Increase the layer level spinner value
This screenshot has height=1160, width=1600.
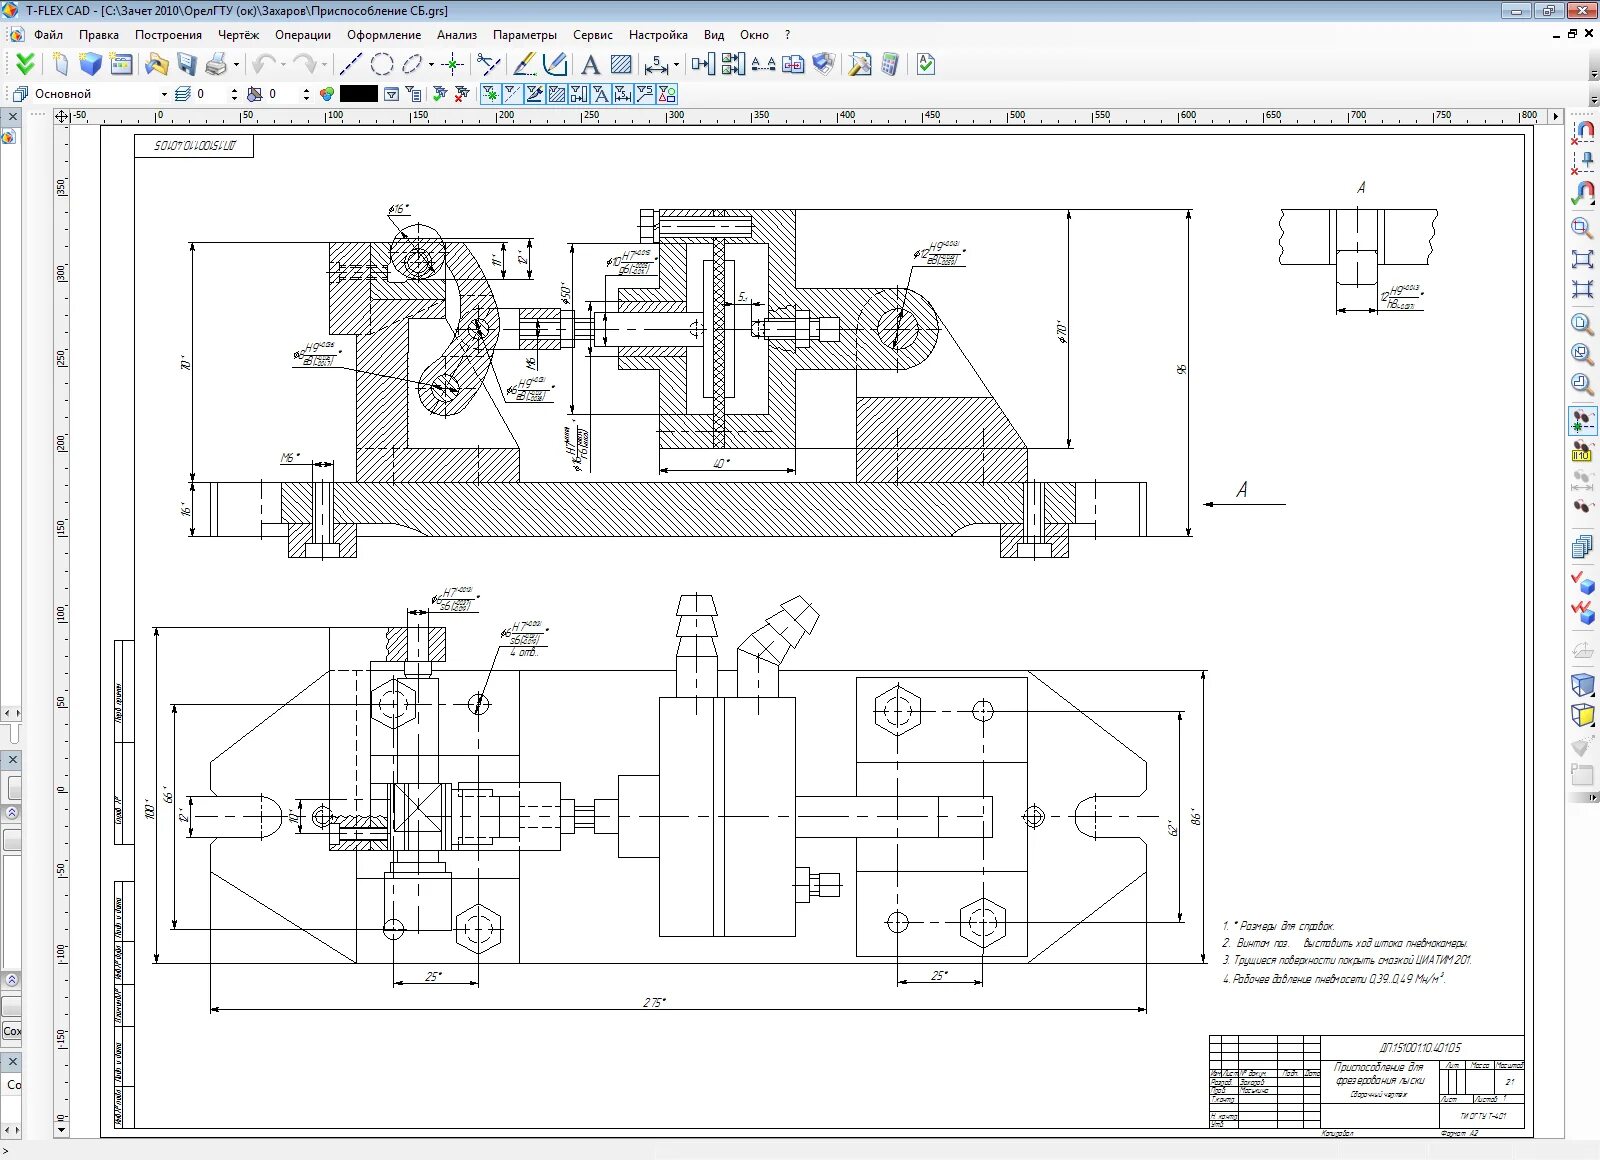(x=234, y=90)
